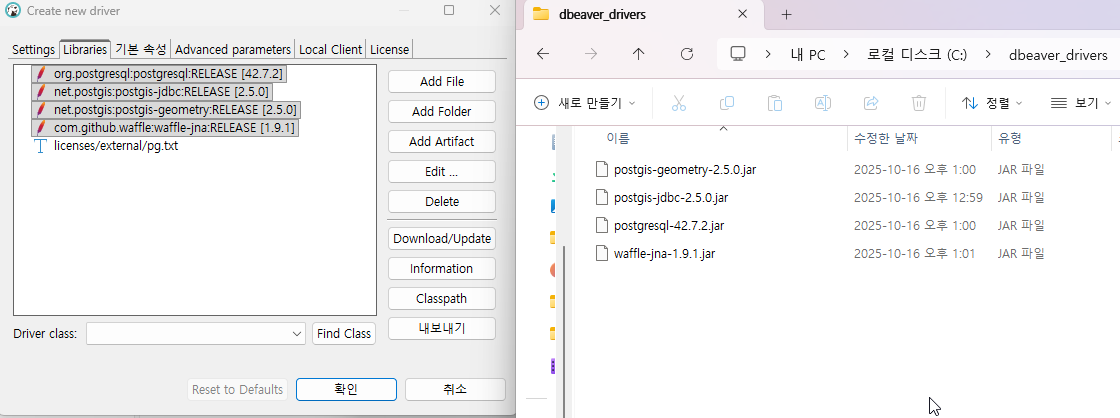Click the file icon of postgis-geometry-2.5.0.jar
The height and width of the screenshot is (418, 1120).
click(601, 169)
